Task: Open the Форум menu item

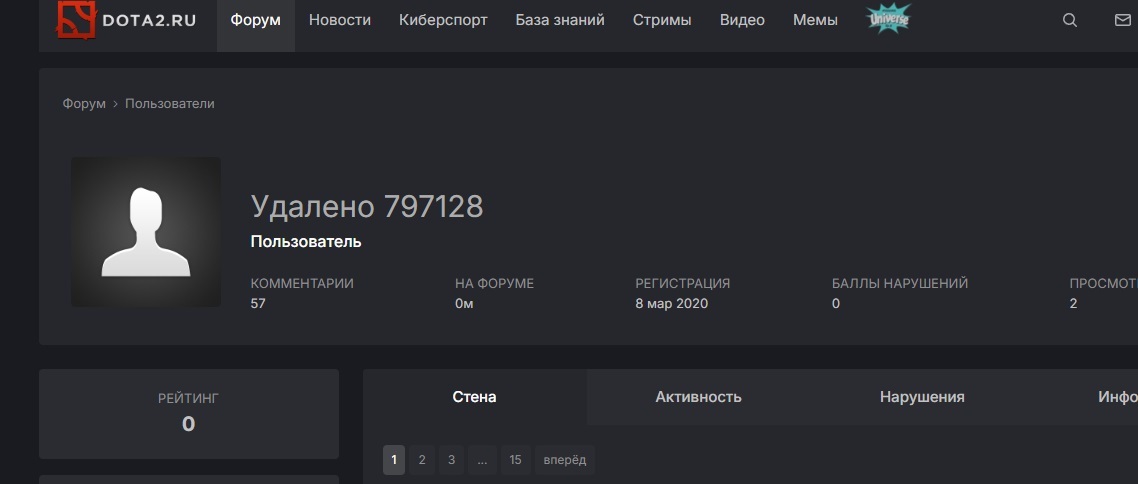Action: coord(255,20)
